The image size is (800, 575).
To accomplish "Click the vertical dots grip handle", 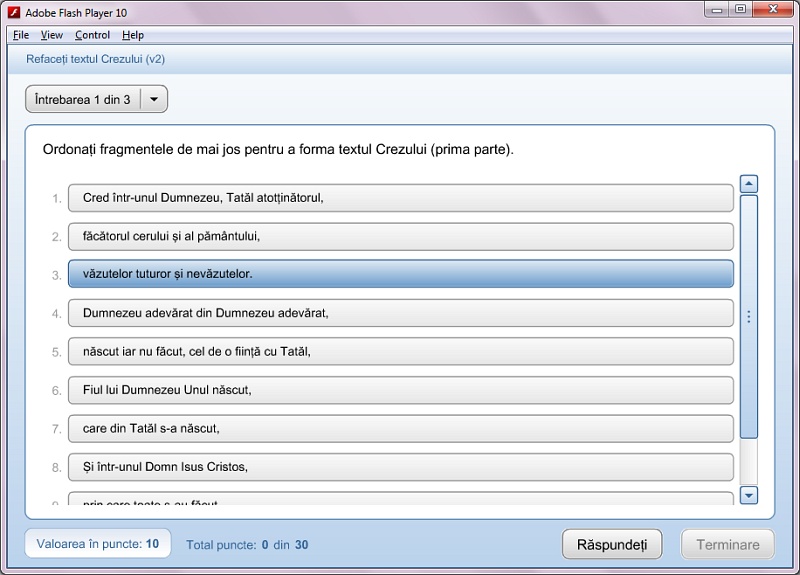I will pos(748,316).
